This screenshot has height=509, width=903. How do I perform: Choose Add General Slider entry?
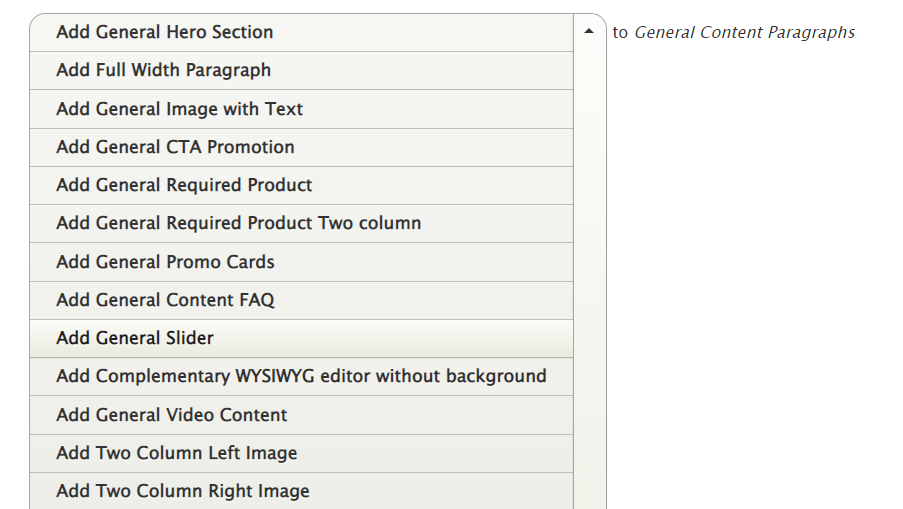pos(135,338)
